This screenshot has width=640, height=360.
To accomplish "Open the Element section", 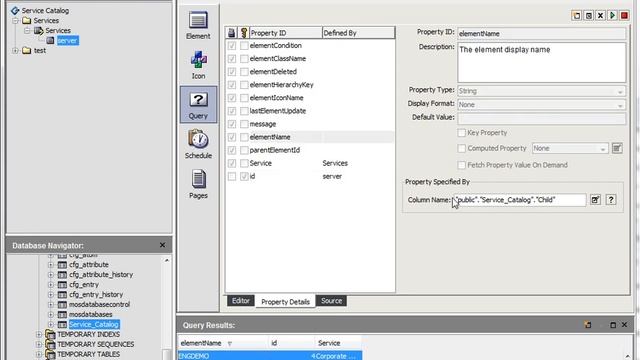I will [x=198, y=25].
